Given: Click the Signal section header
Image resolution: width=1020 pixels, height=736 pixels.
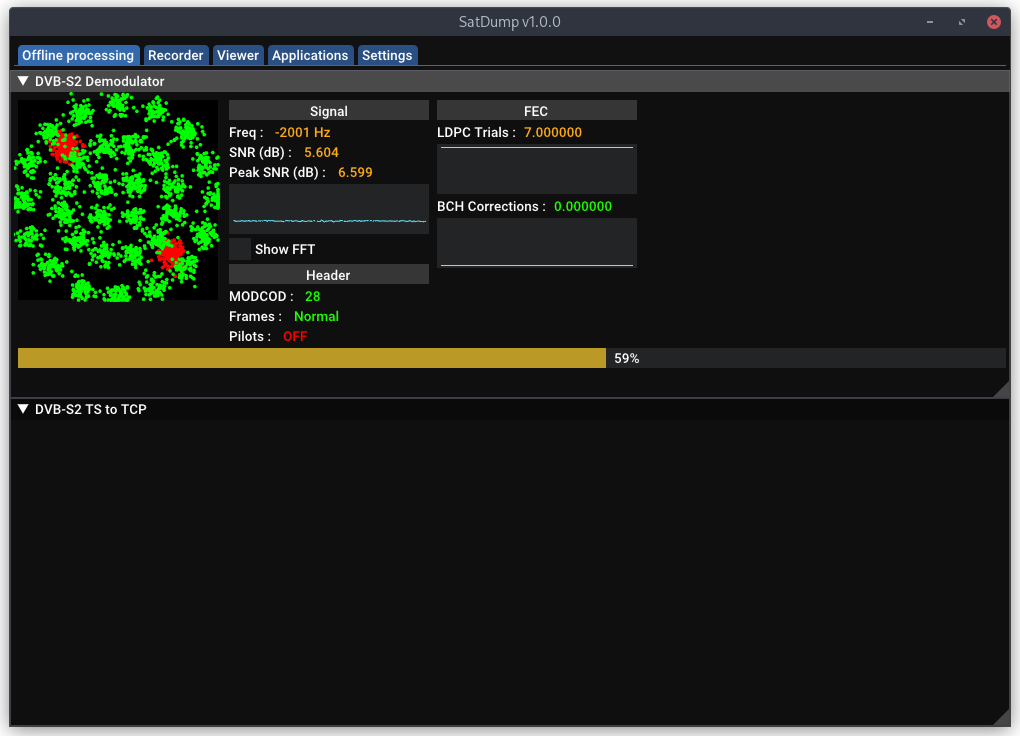Looking at the screenshot, I should point(329,111).
